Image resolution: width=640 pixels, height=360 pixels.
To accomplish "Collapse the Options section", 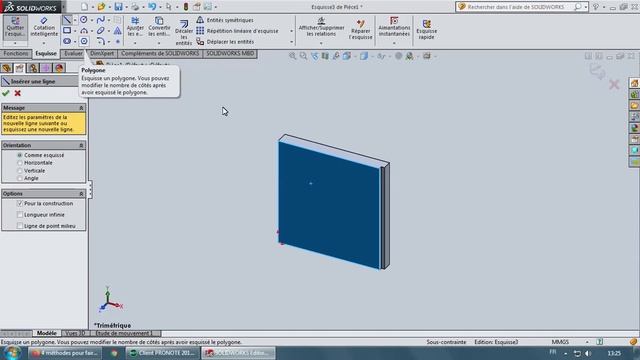I will 81,193.
